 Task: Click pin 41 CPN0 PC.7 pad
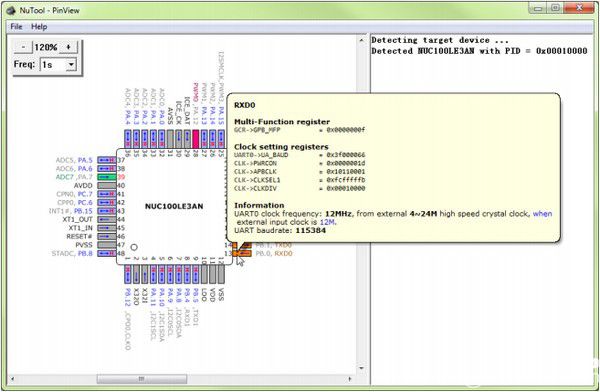106,194
